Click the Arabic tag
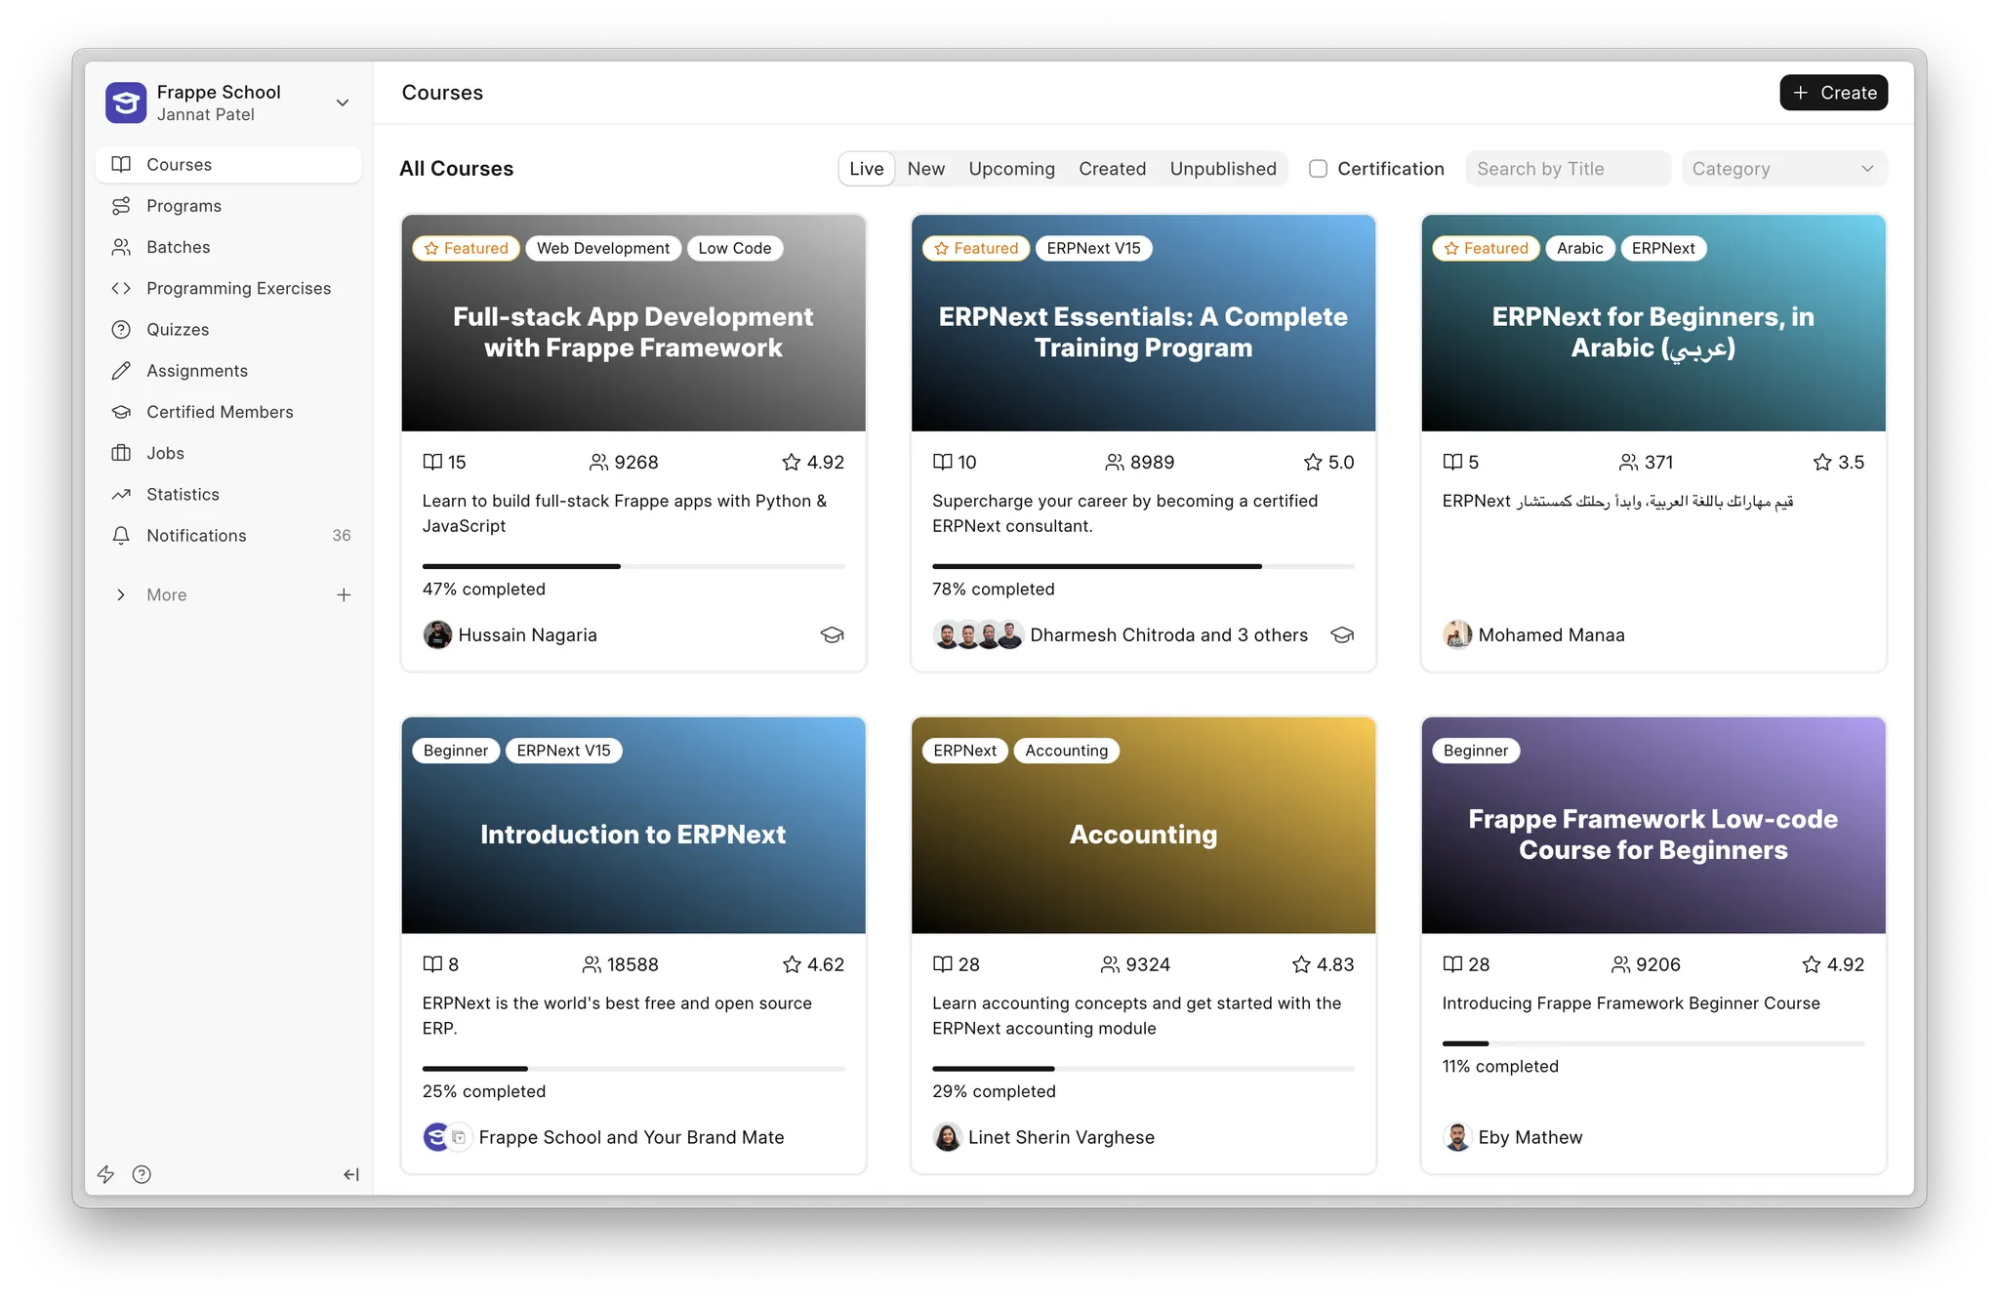This screenshot has height=1304, width=1999. click(1580, 248)
